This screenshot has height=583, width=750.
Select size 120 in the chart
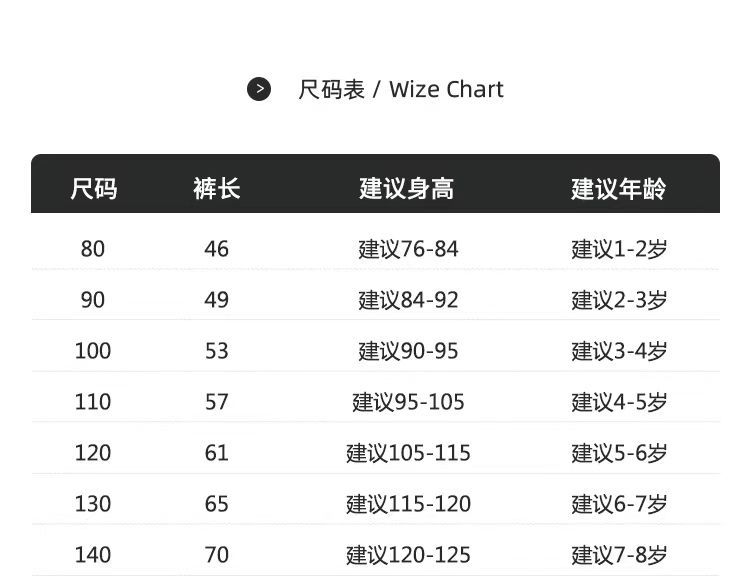tap(93, 453)
